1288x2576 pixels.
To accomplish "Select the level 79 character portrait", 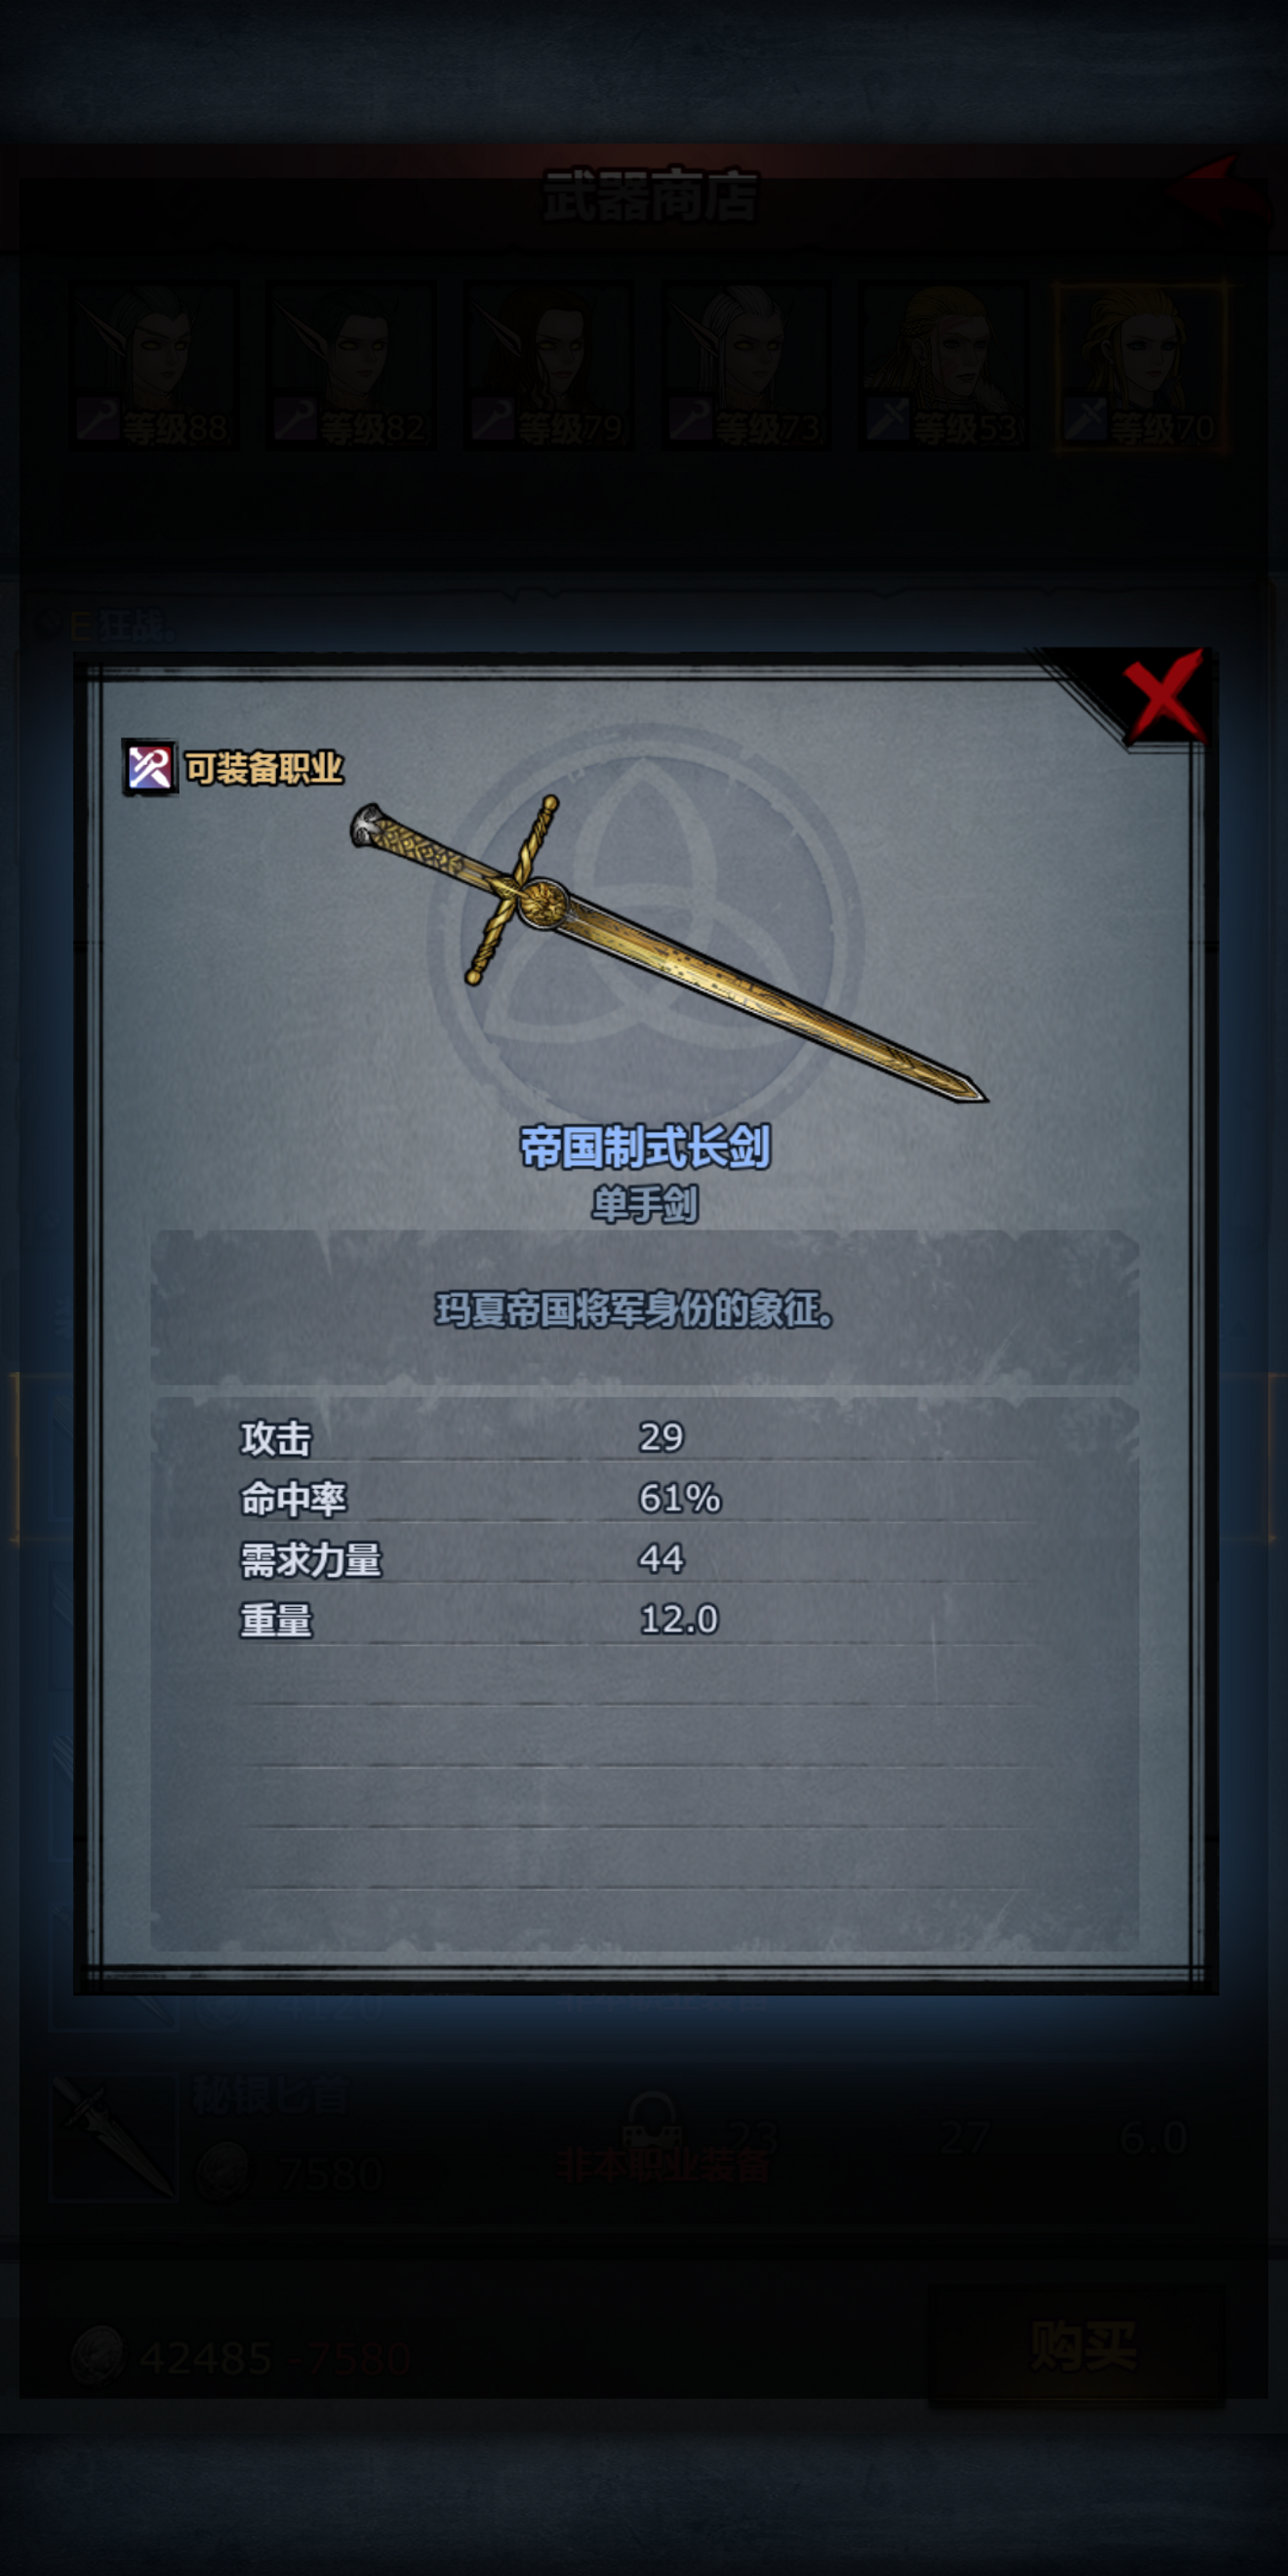I will pos(548,366).
